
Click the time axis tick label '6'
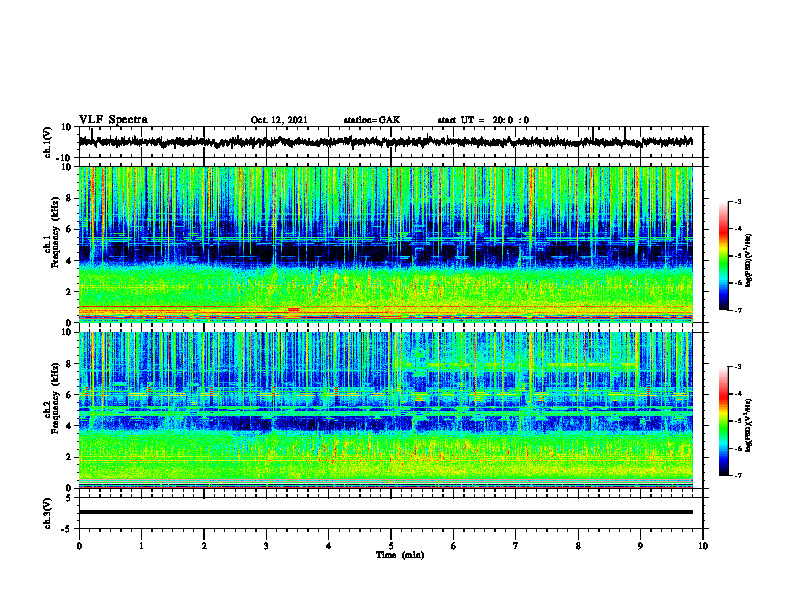(x=453, y=546)
